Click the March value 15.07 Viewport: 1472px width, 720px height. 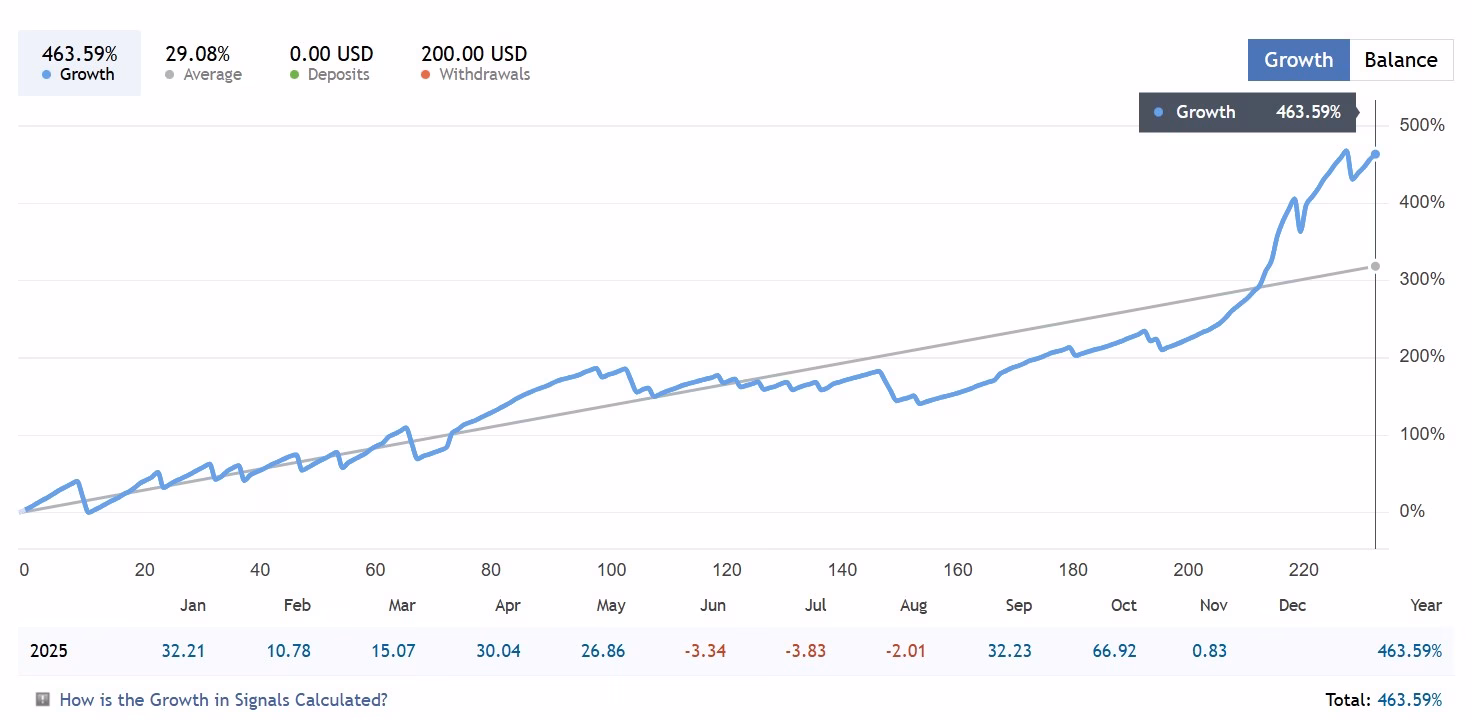pos(393,651)
